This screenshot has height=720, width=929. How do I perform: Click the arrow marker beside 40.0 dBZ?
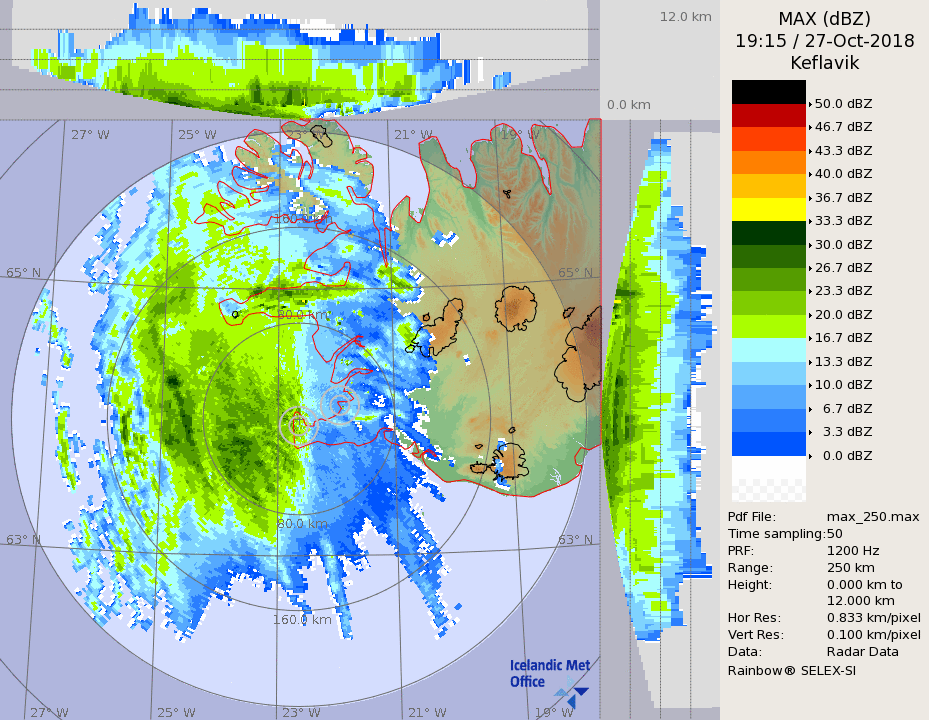[x=810, y=174]
